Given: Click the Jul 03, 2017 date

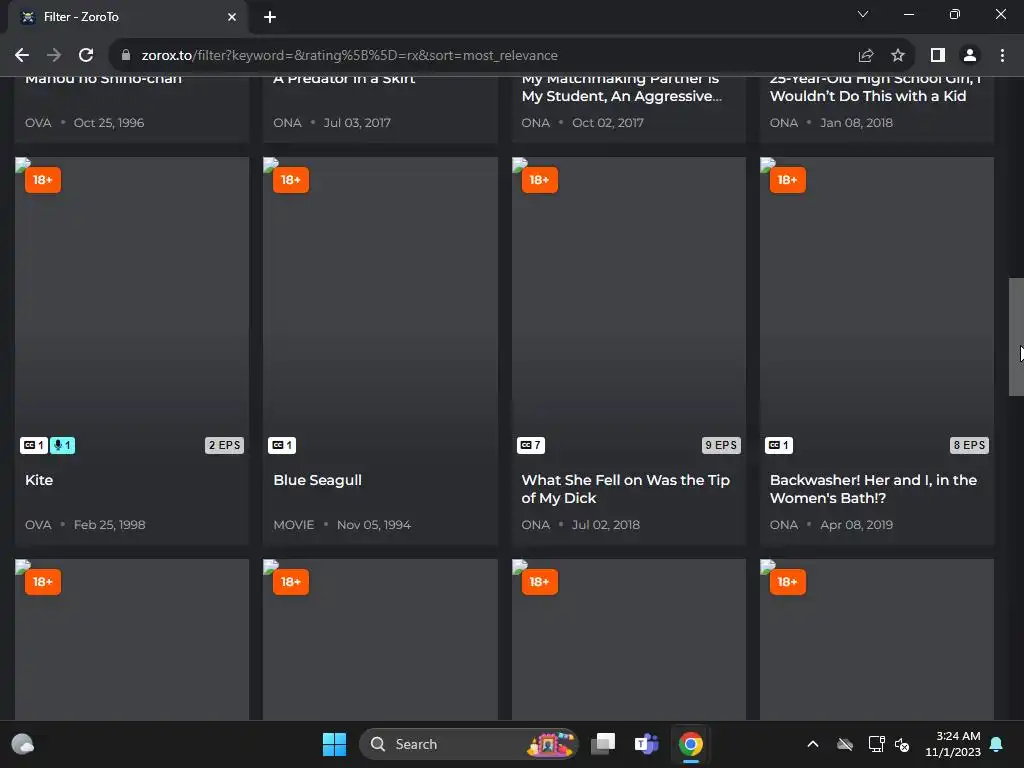Looking at the screenshot, I should (357, 123).
